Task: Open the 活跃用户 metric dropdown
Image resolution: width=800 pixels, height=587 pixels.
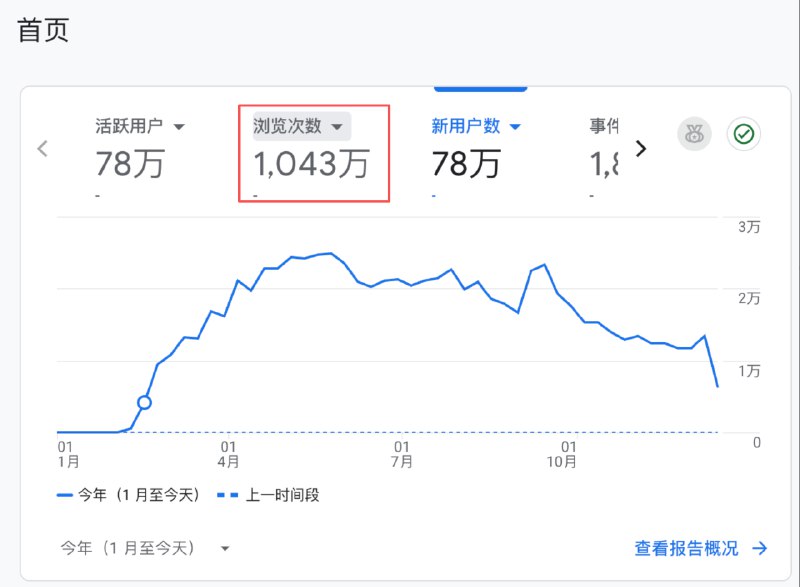Action: (x=181, y=125)
